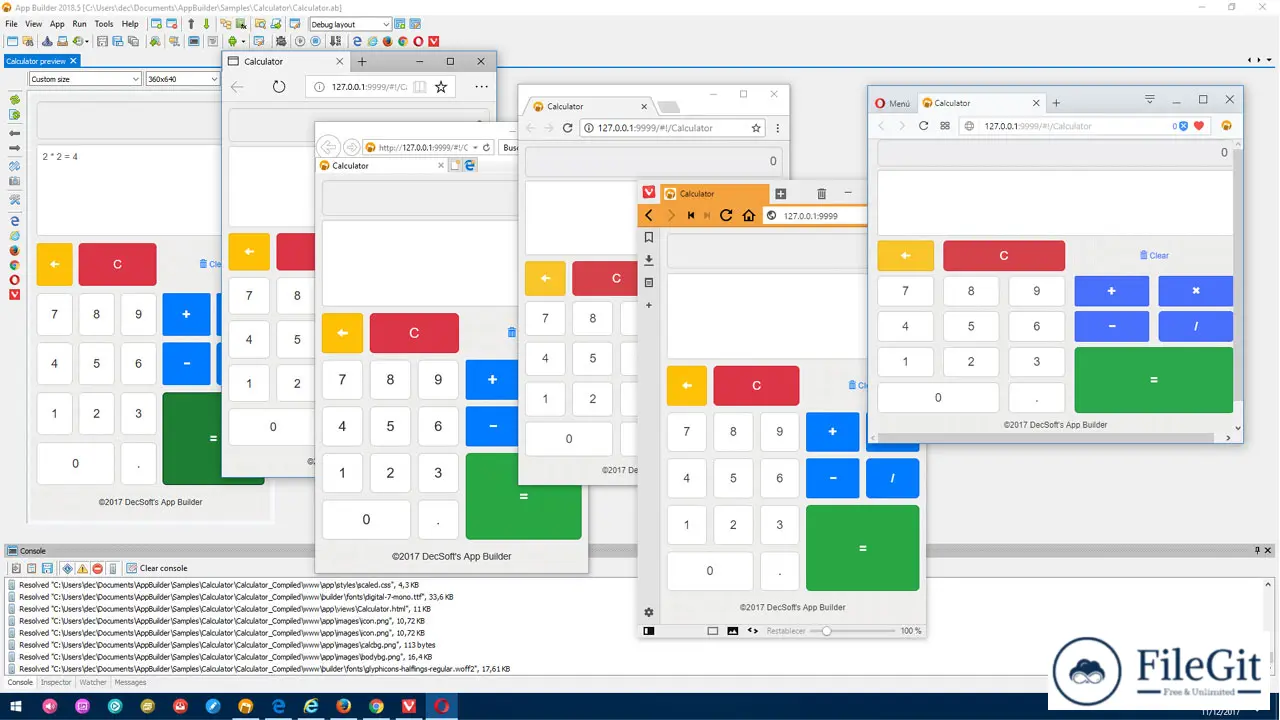Click the Chrome address bar
The width and height of the screenshot is (1280, 720).
[672, 128]
